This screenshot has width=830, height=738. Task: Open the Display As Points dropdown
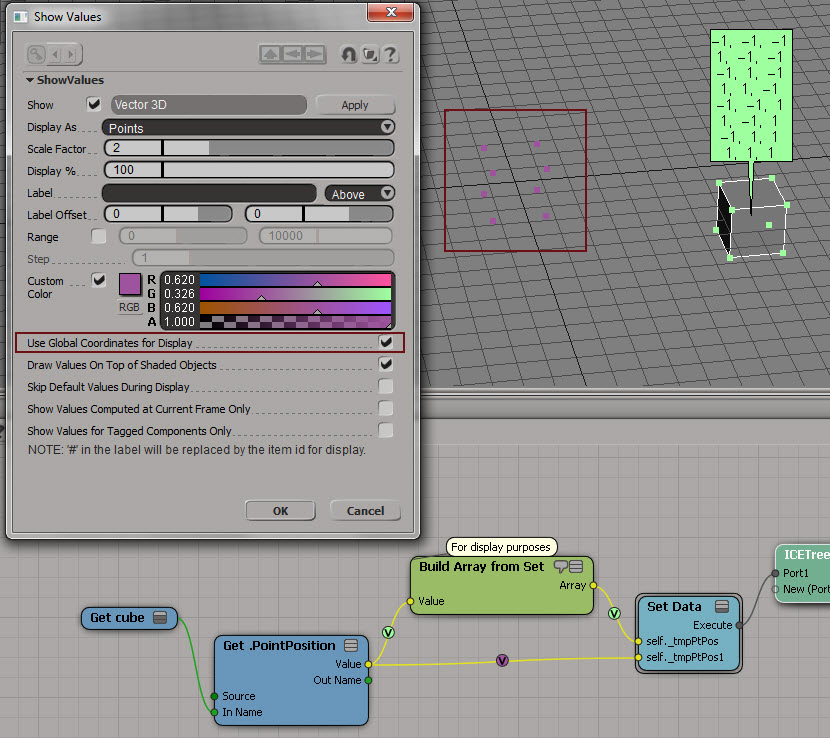(249, 128)
